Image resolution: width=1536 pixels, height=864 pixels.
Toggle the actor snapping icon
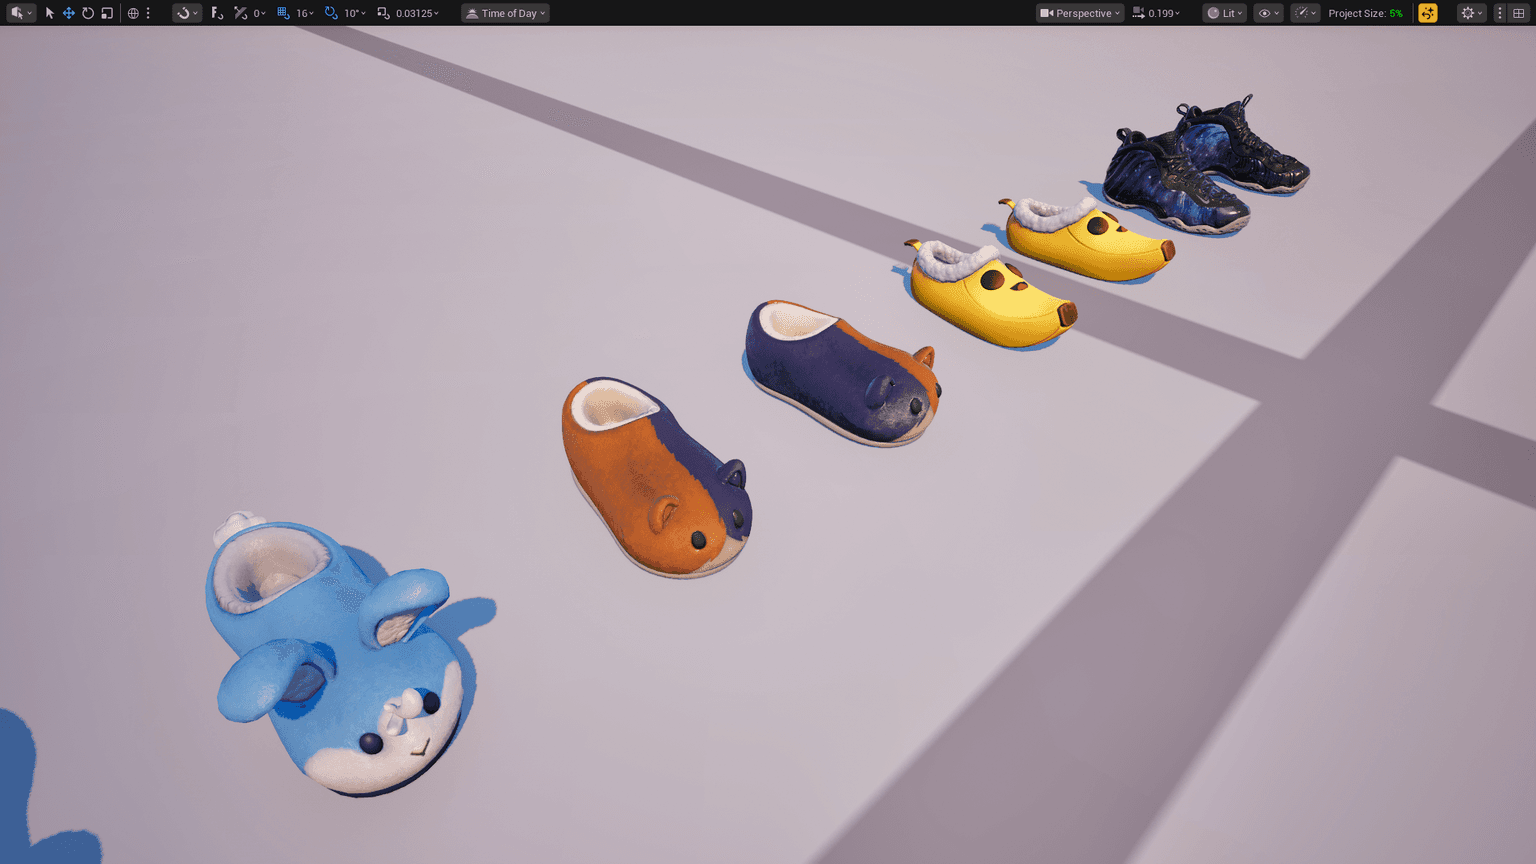click(x=240, y=13)
